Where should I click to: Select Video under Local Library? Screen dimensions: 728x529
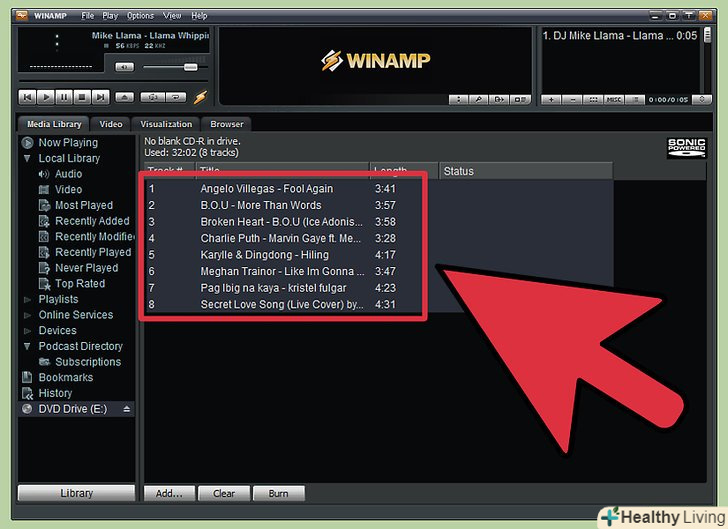pos(68,189)
